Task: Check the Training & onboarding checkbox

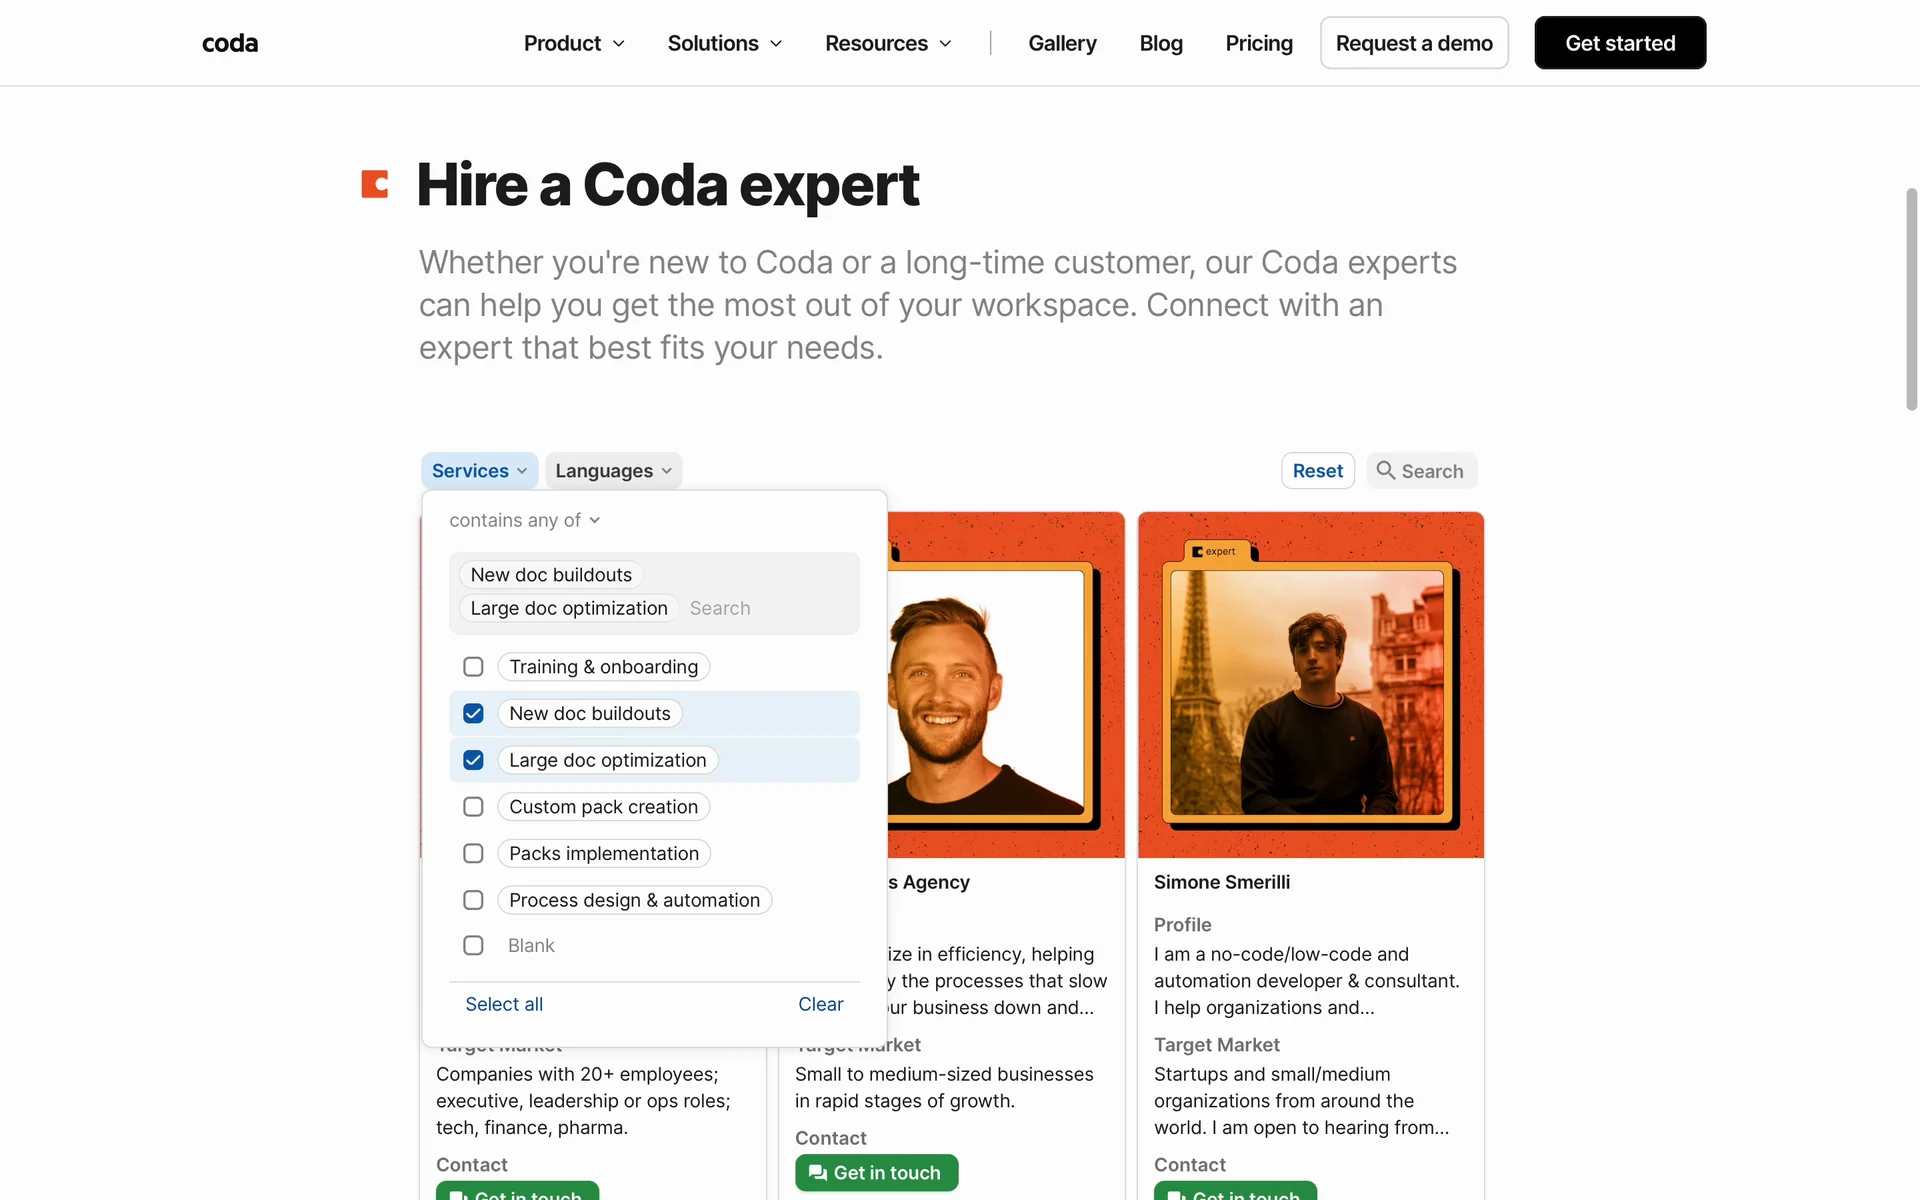Action: 473,667
